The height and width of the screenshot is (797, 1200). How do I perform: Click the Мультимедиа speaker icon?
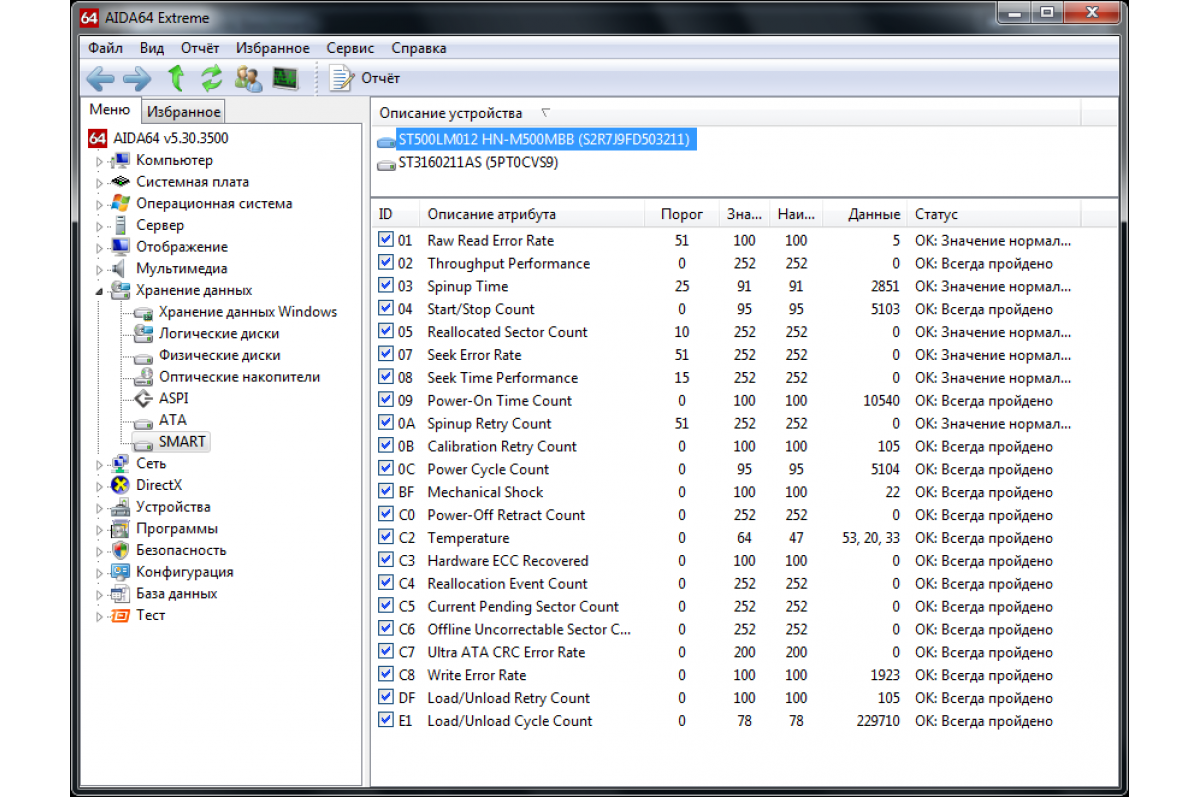click(121, 268)
